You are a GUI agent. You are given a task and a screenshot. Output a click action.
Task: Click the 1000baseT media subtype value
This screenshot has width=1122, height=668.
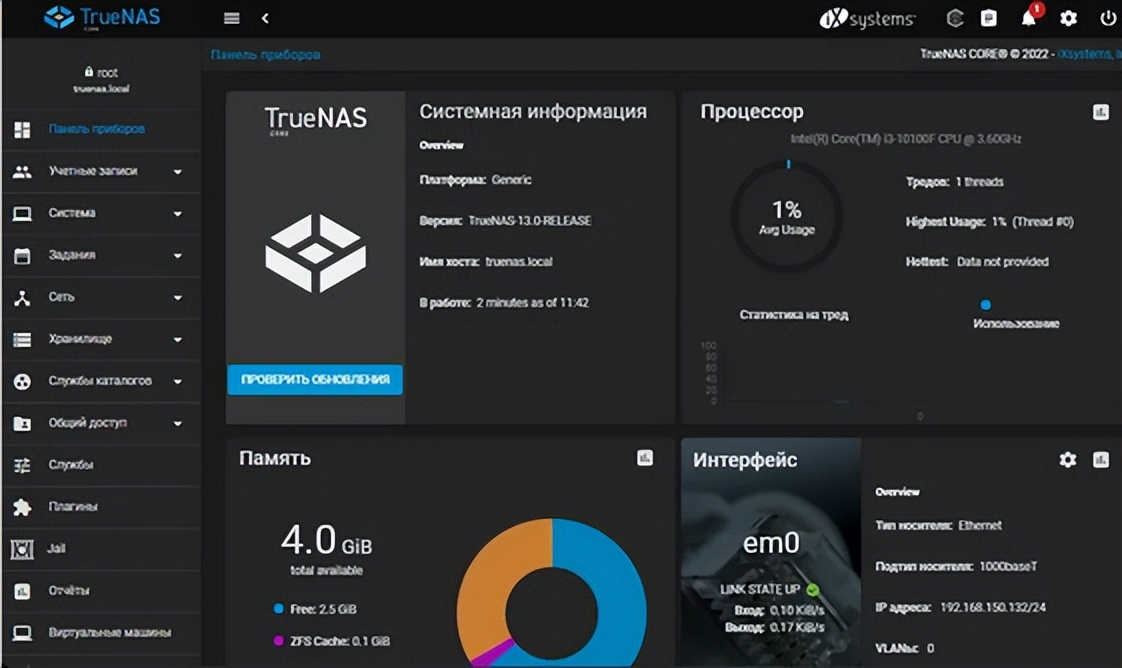[1008, 566]
